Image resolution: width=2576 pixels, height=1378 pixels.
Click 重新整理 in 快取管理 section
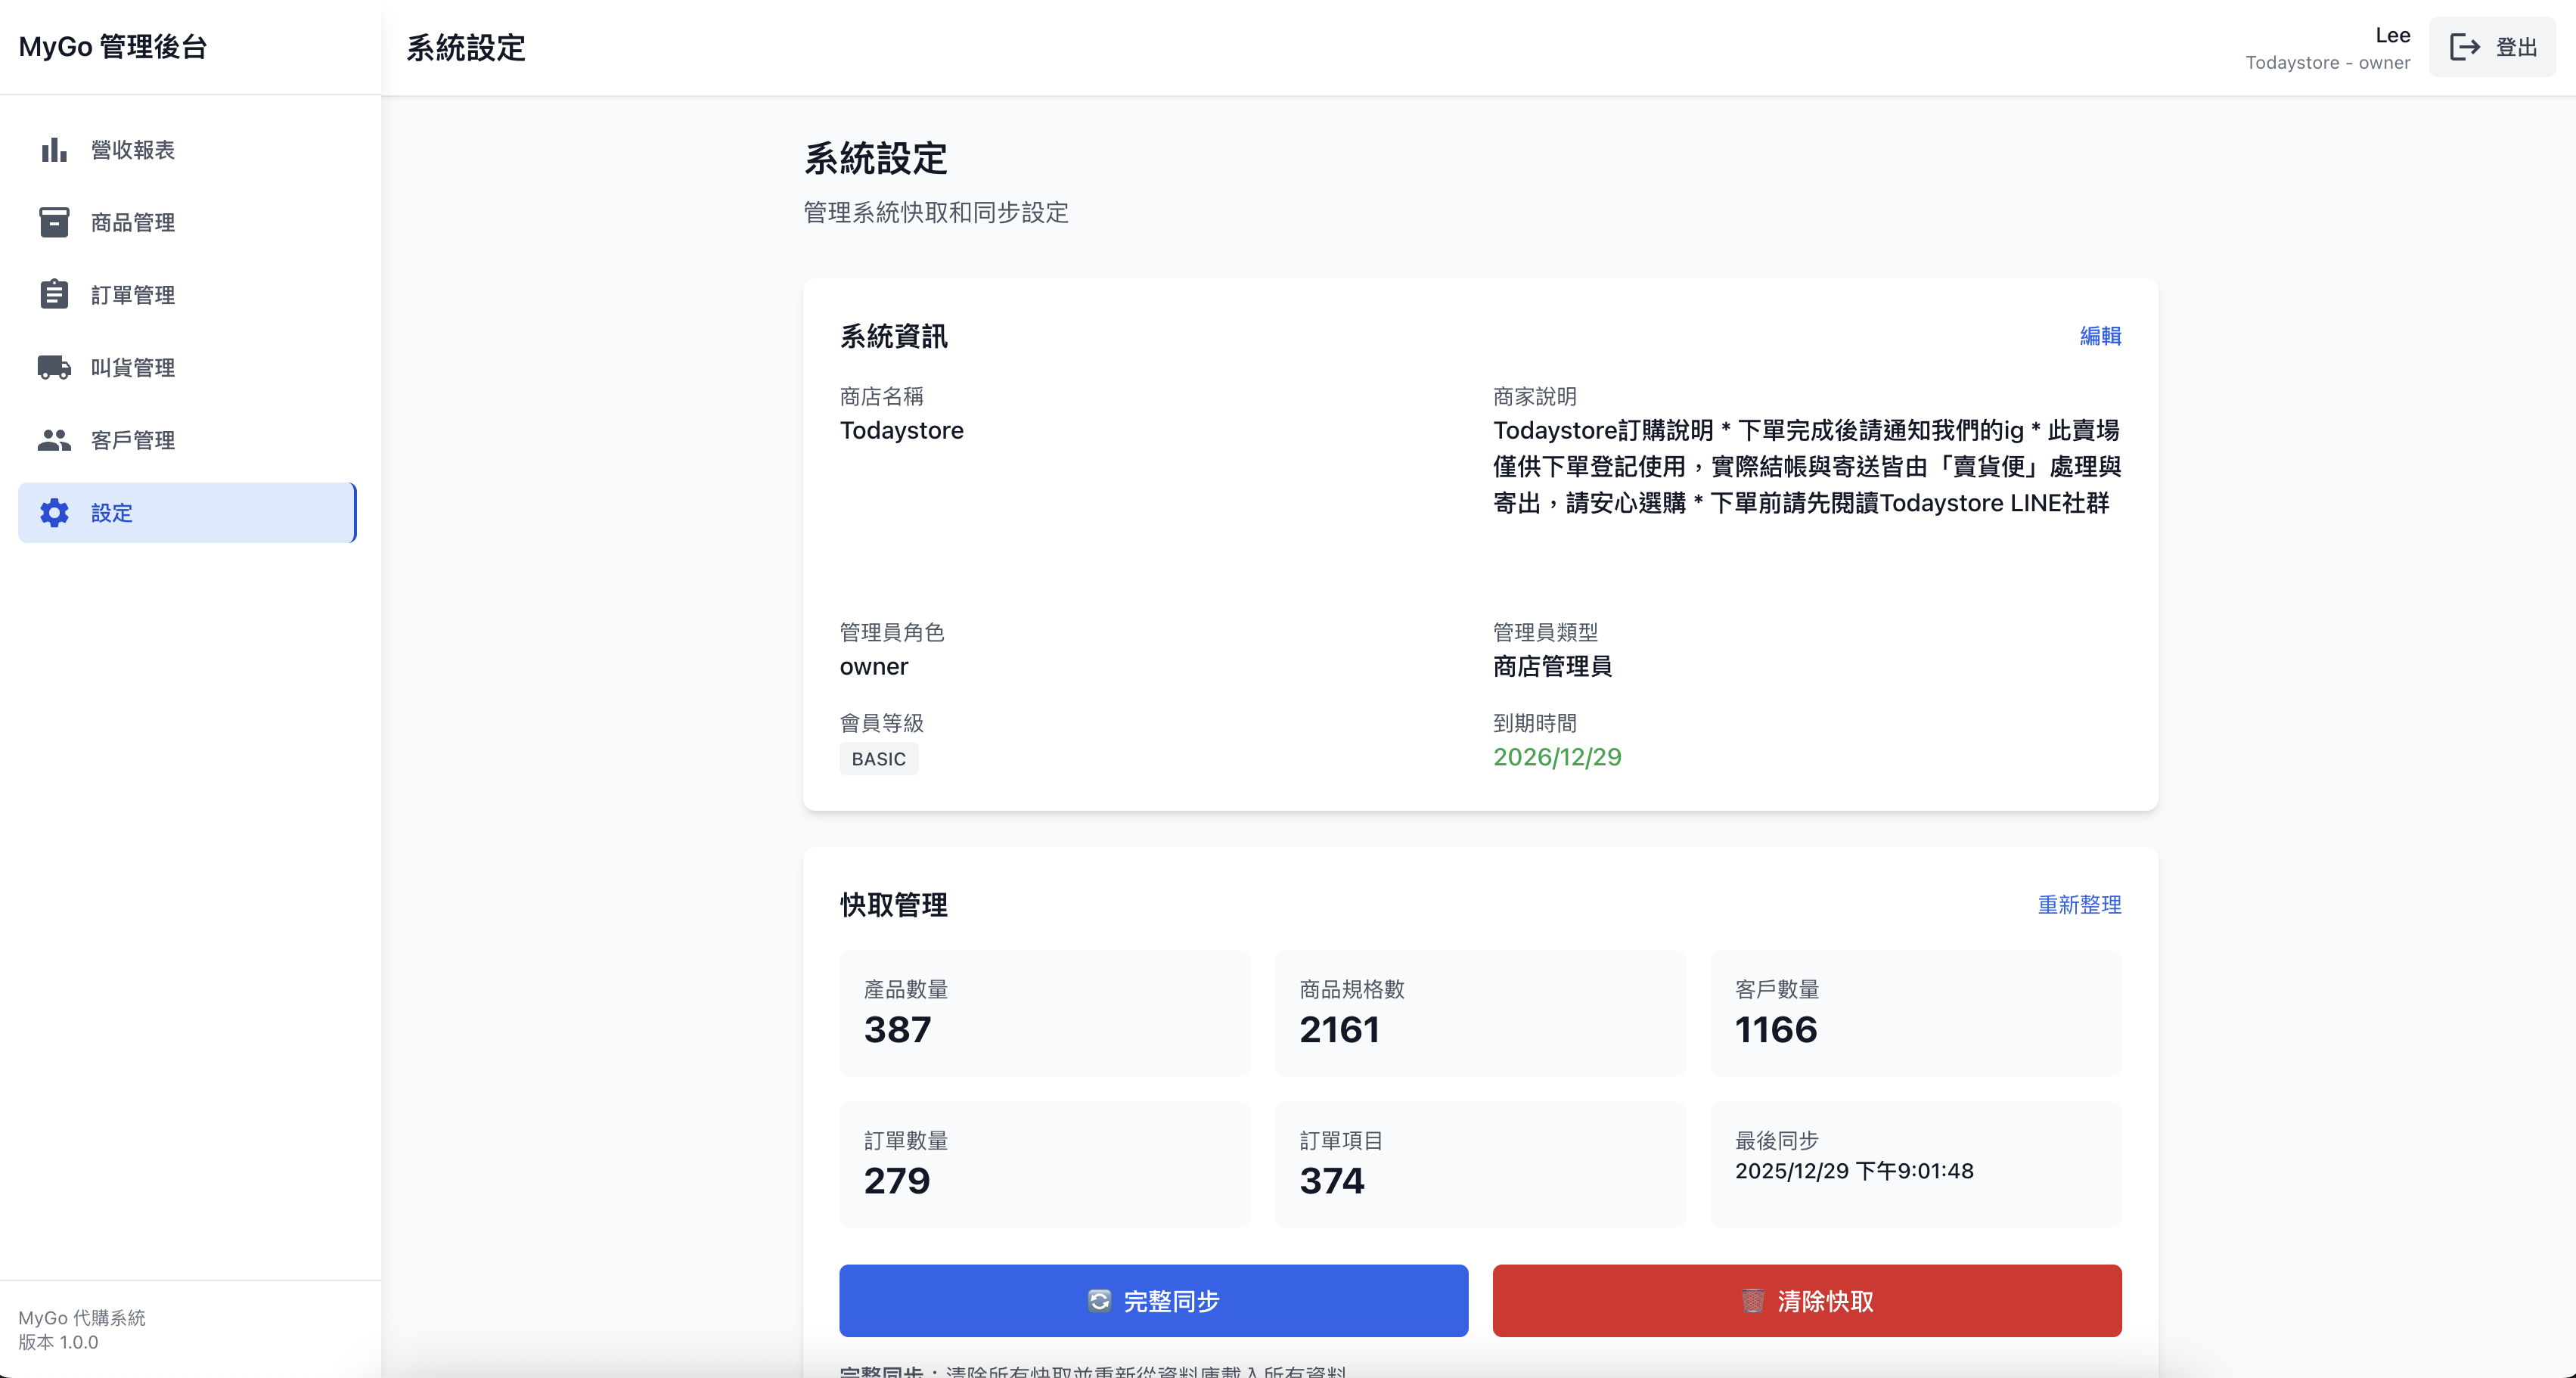pyautogui.click(x=2080, y=905)
